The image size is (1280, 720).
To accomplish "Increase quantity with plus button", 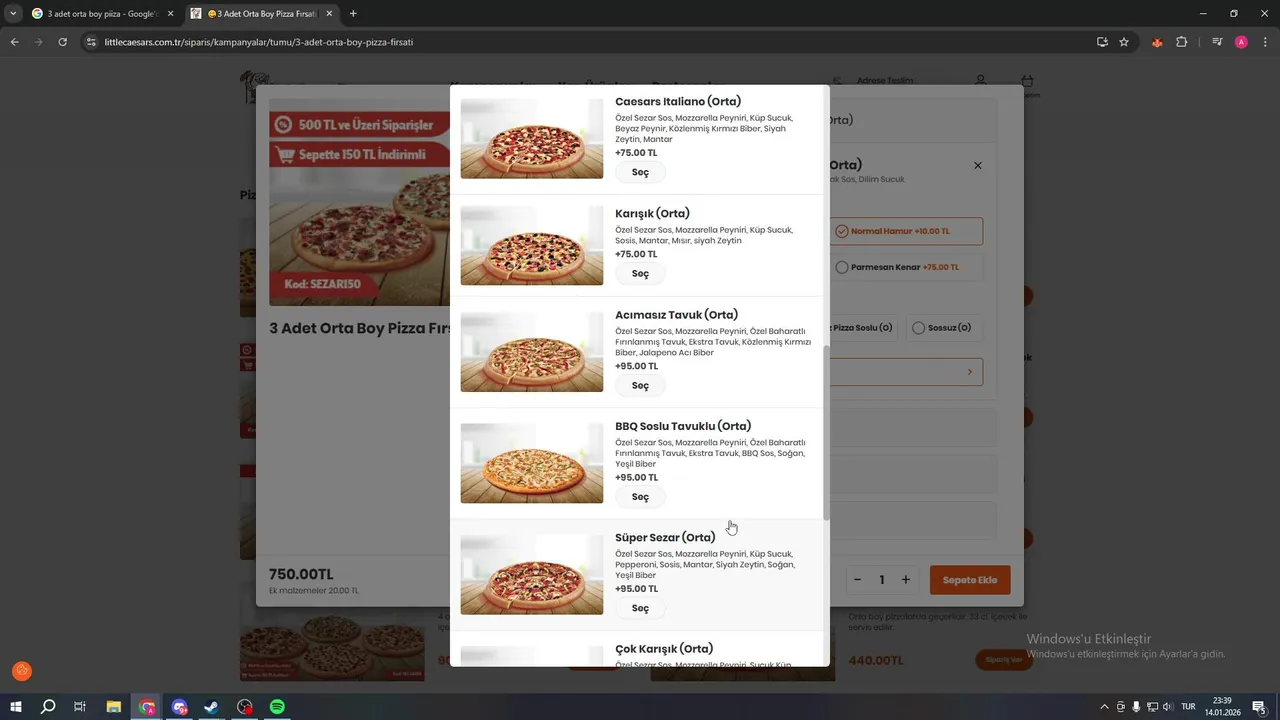I will point(906,580).
